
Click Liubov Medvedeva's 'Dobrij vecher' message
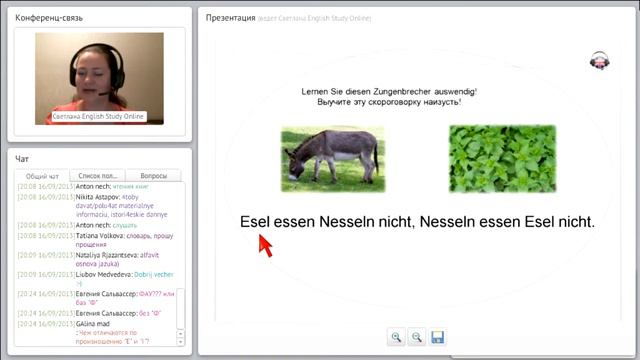click(96, 279)
